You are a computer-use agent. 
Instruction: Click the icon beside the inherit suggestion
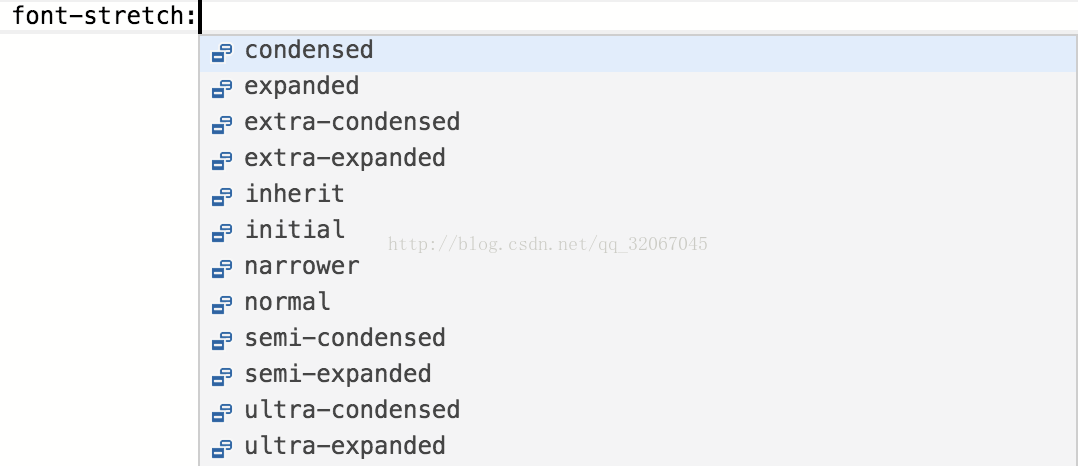pos(221,197)
